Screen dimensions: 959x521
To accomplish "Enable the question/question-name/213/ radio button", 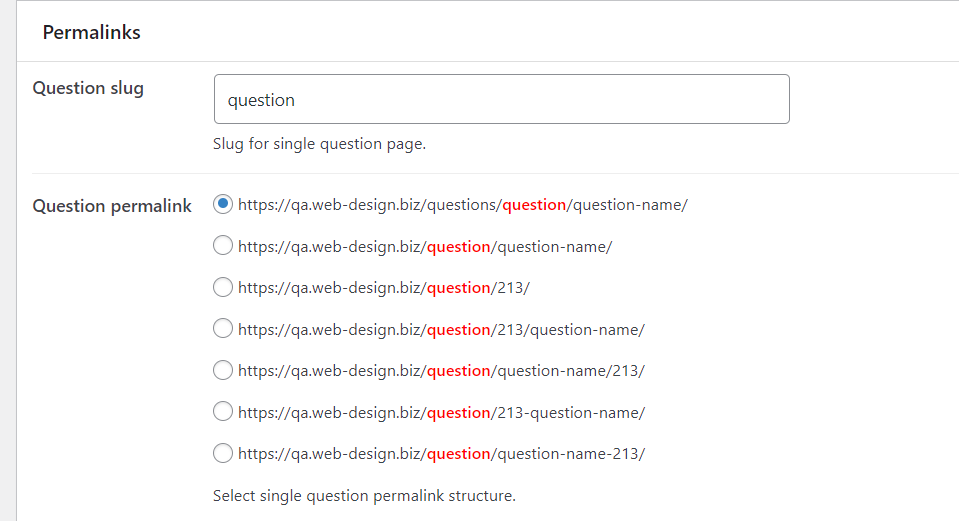I will pyautogui.click(x=223, y=370).
